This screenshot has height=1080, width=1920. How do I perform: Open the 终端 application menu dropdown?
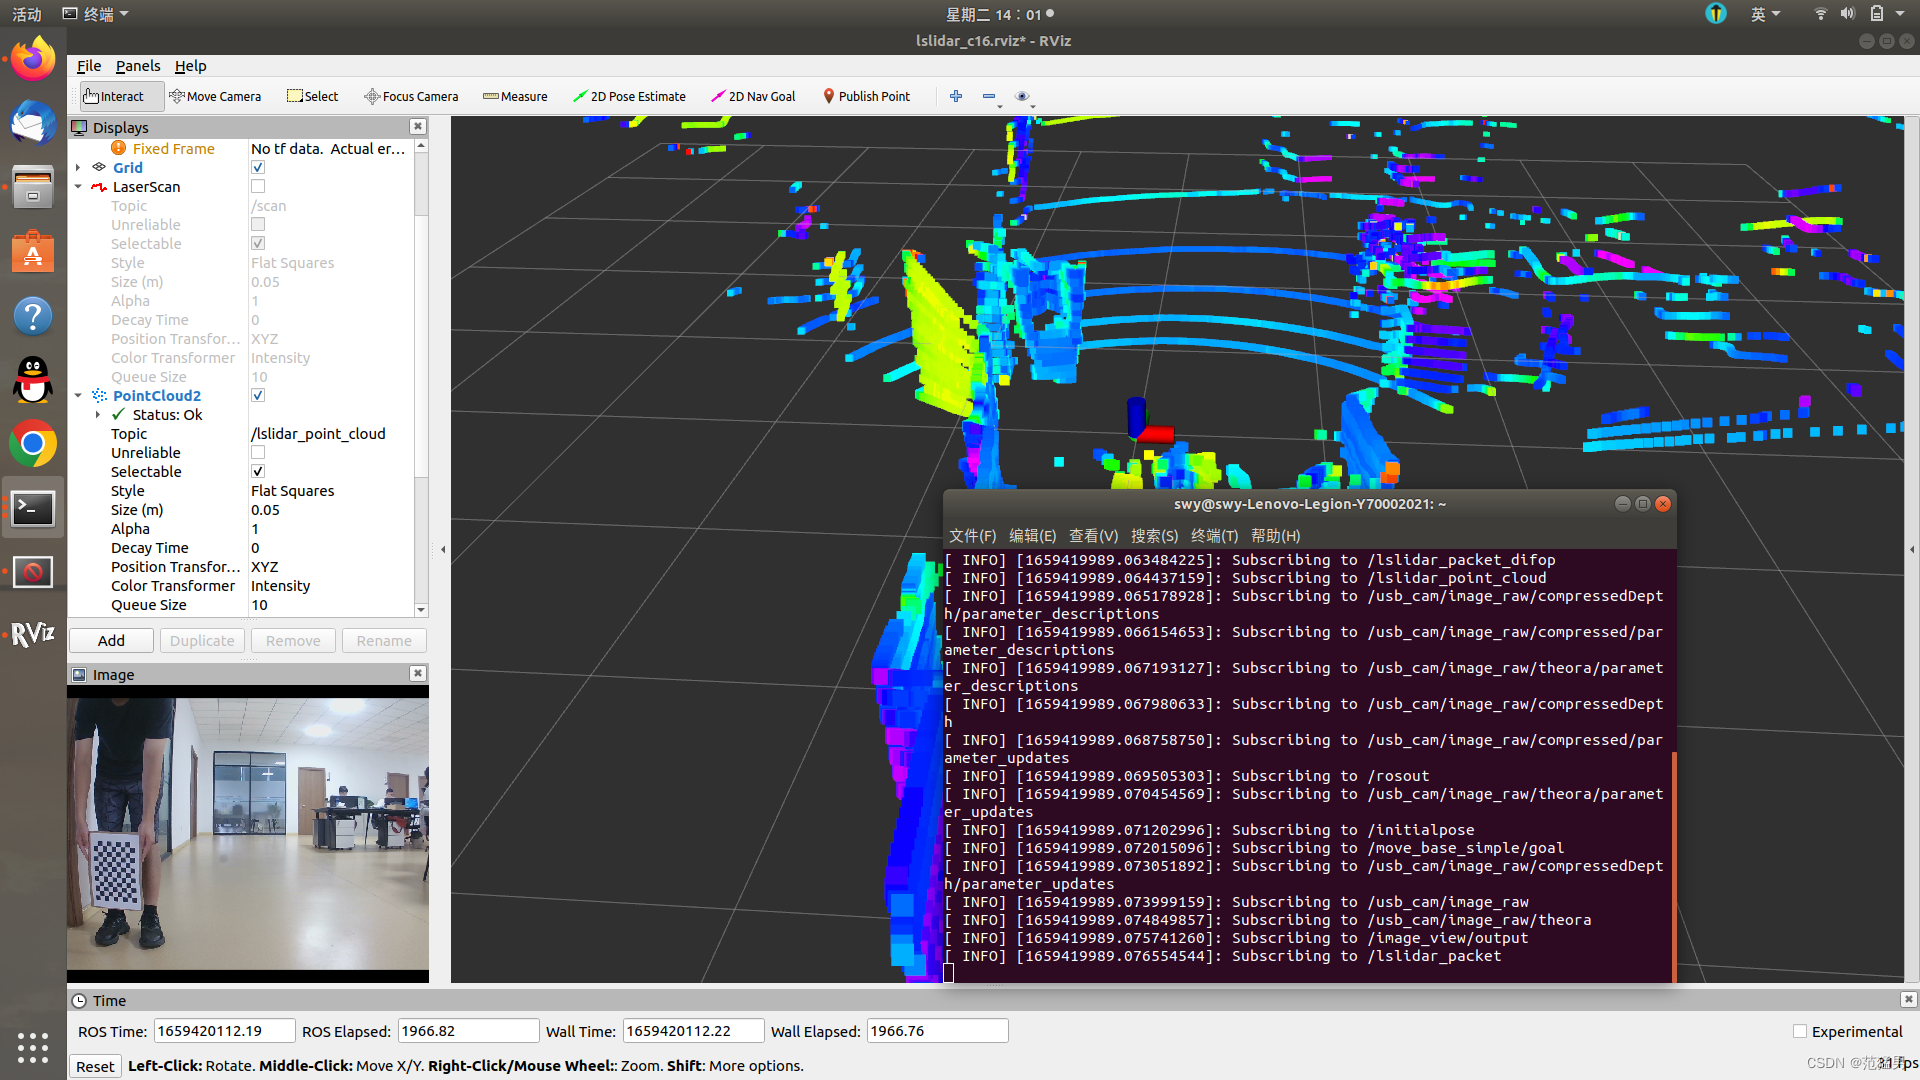96,14
